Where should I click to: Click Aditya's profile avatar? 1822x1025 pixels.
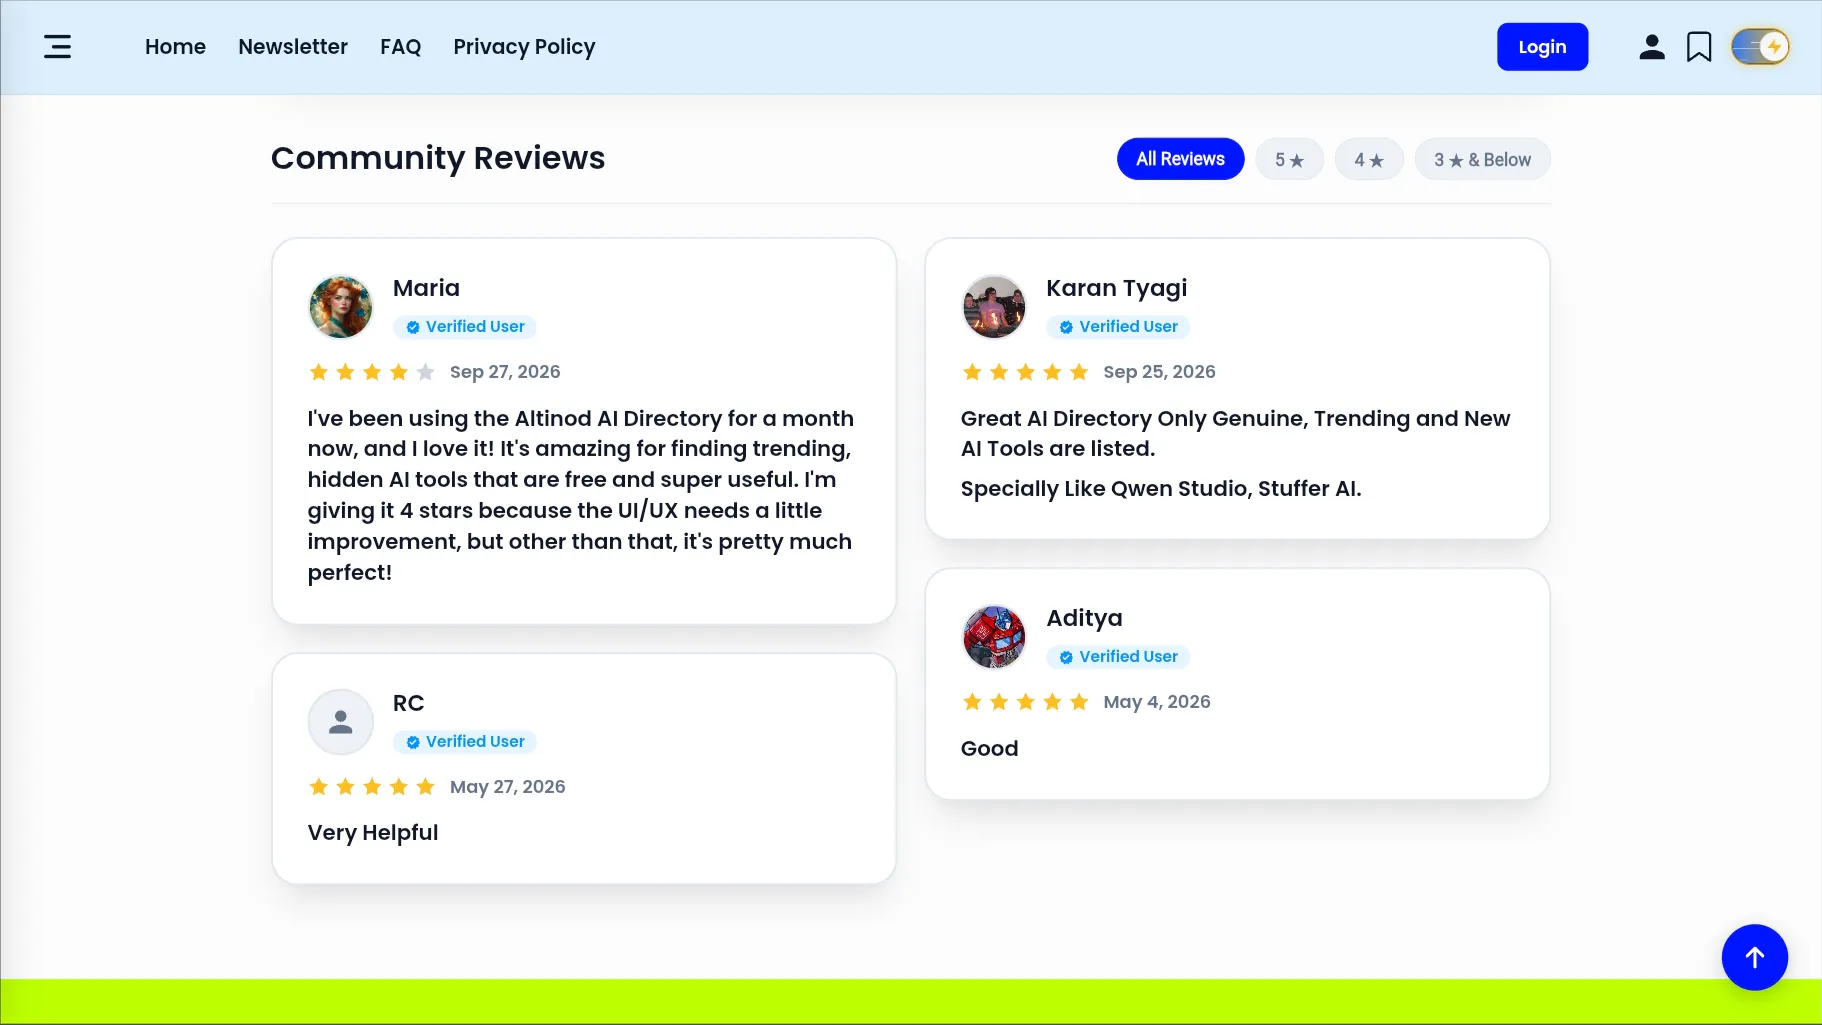[x=994, y=637]
